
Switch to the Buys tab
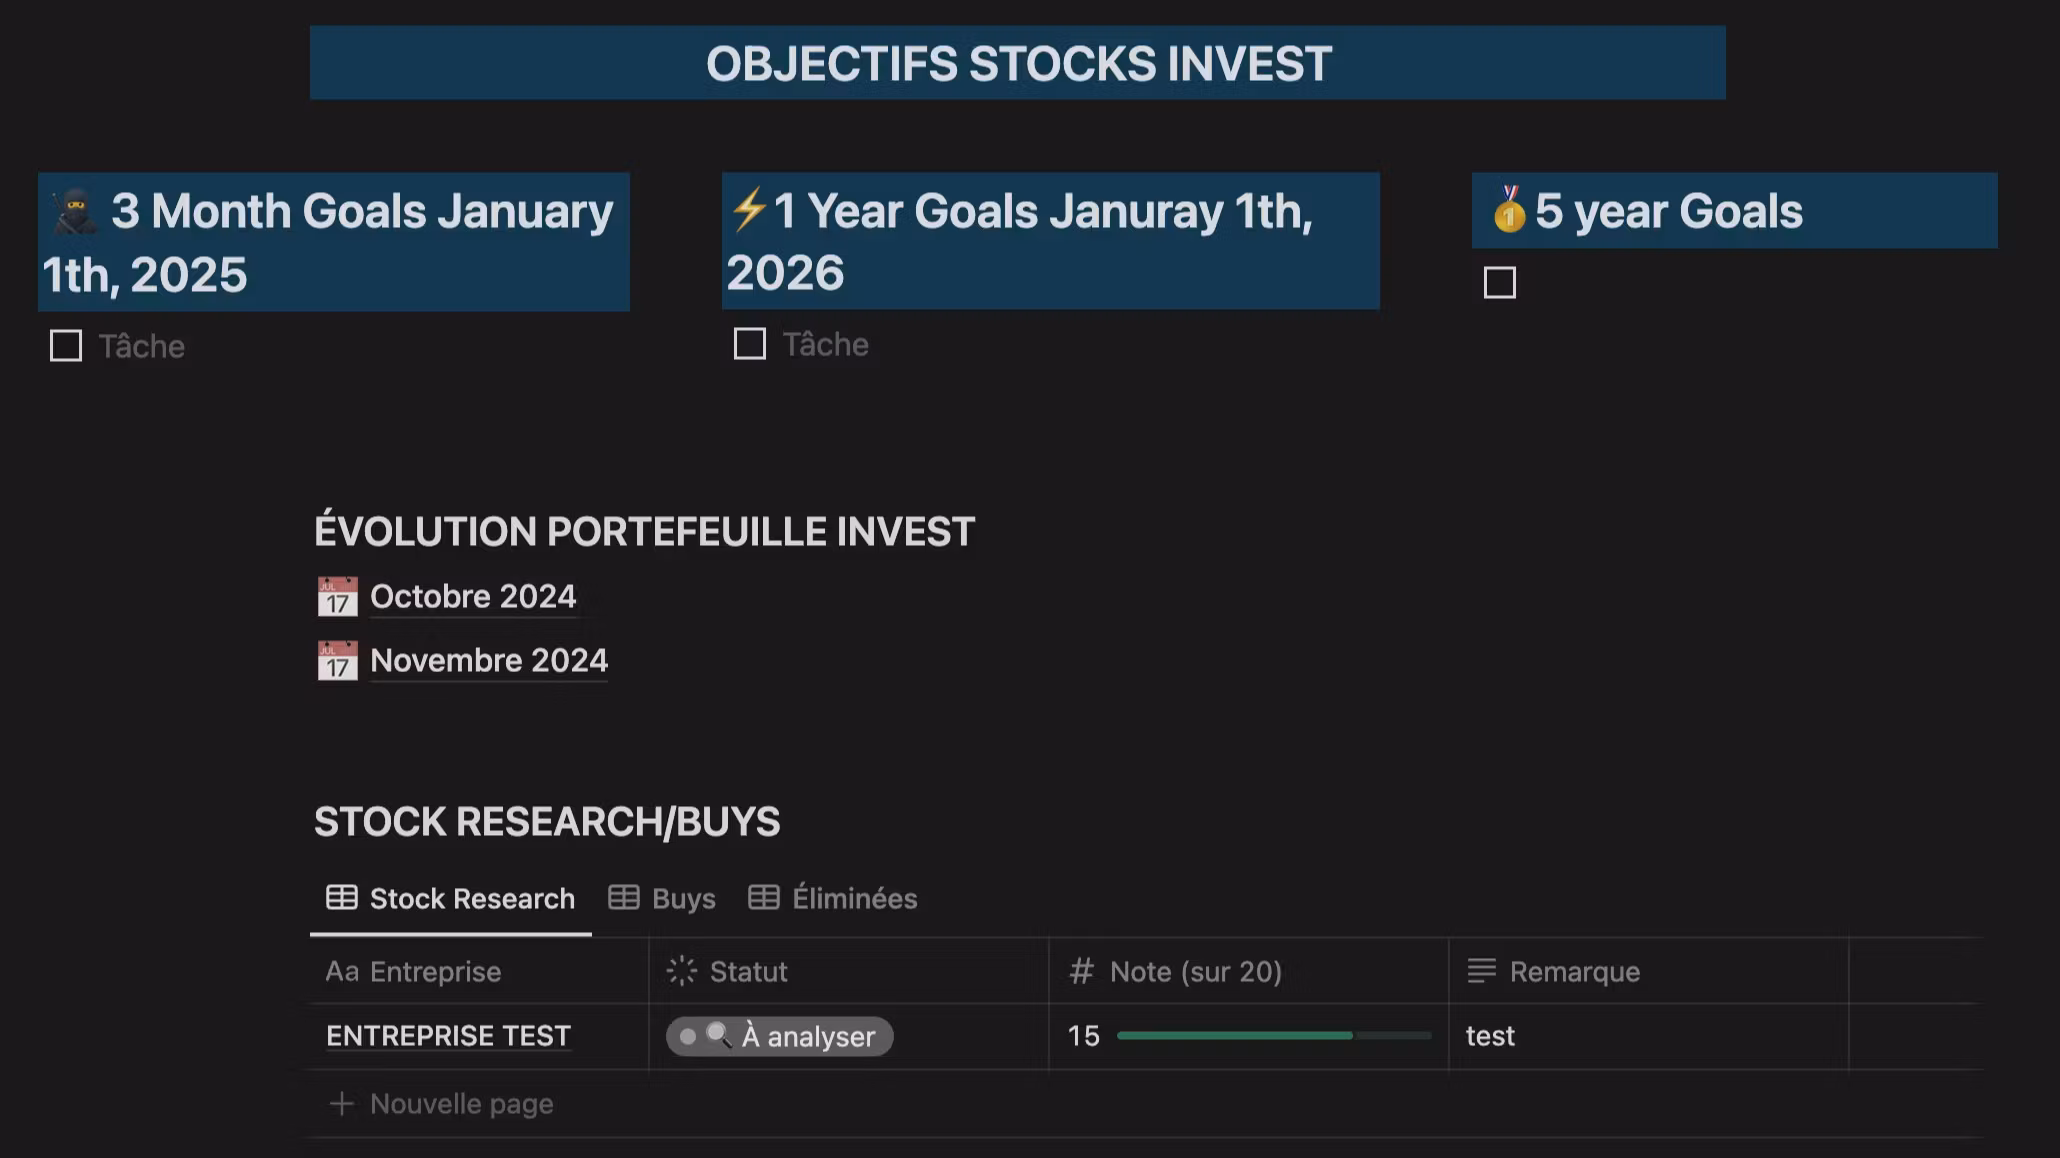(x=663, y=898)
